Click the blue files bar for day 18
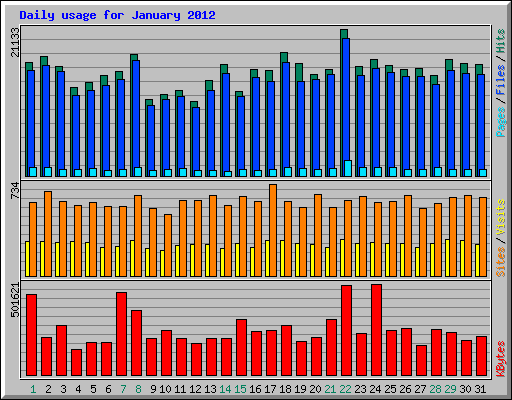This screenshot has height=400, width=512. coord(286,115)
